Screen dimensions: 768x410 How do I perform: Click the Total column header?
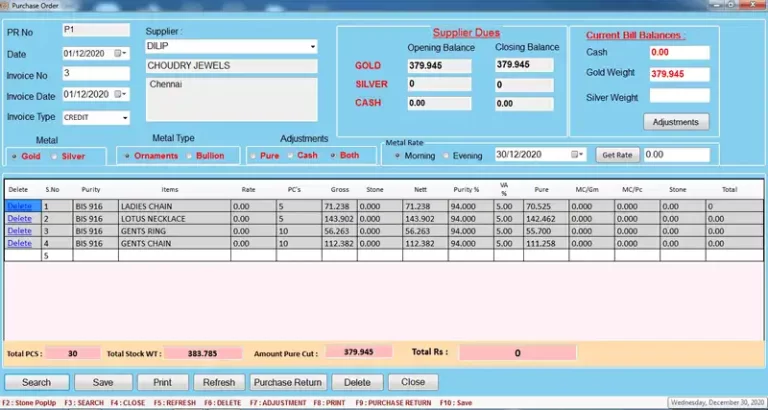point(729,190)
